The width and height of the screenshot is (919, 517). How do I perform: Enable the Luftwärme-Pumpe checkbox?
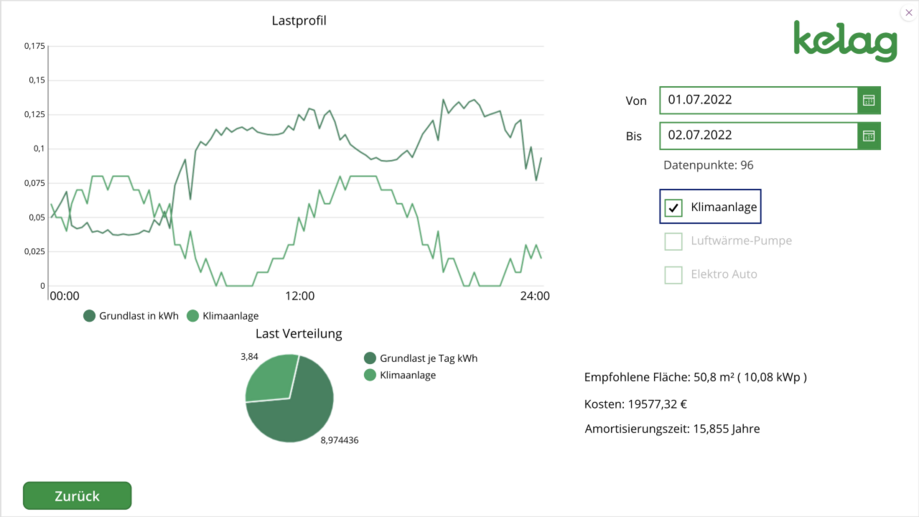point(674,241)
